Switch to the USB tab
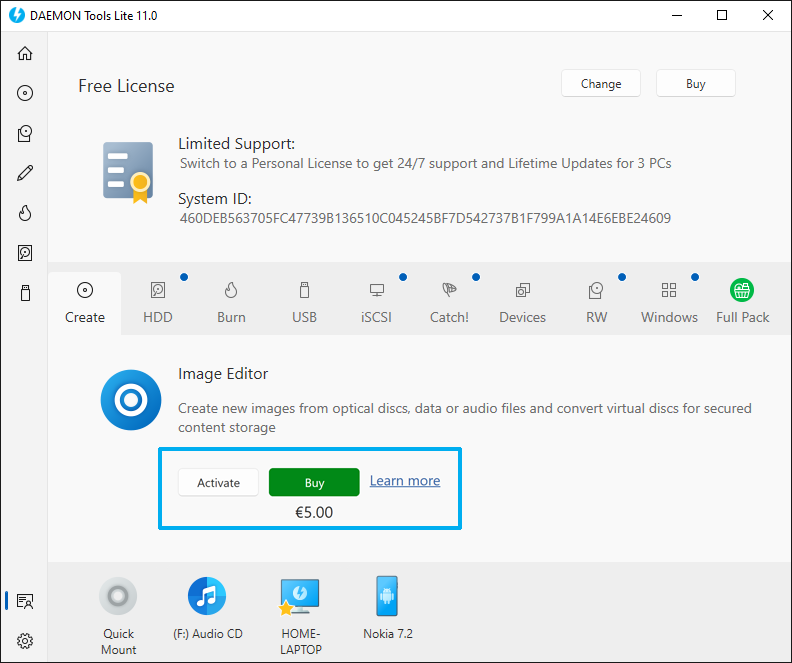 coord(304,303)
